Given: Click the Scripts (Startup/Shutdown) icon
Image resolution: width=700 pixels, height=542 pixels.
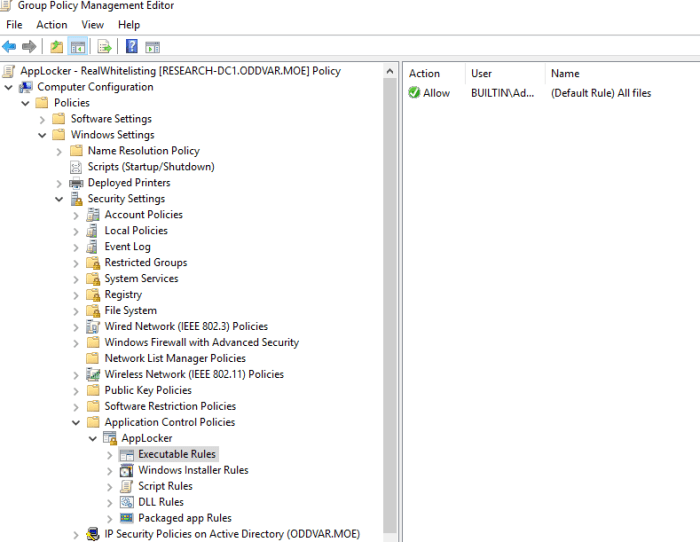Looking at the screenshot, I should 76,167.
